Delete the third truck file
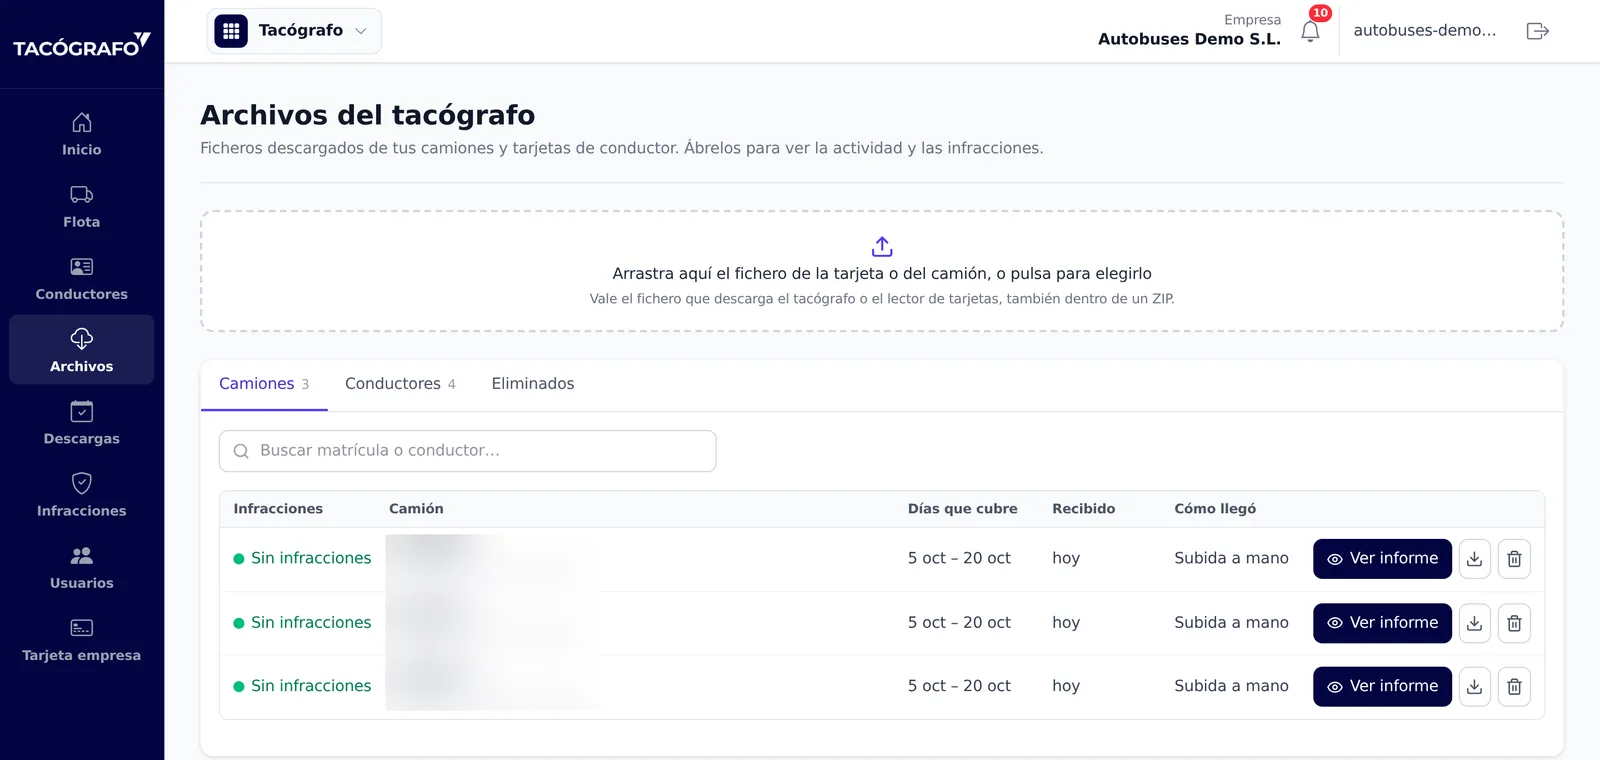1600x760 pixels. pyautogui.click(x=1514, y=687)
